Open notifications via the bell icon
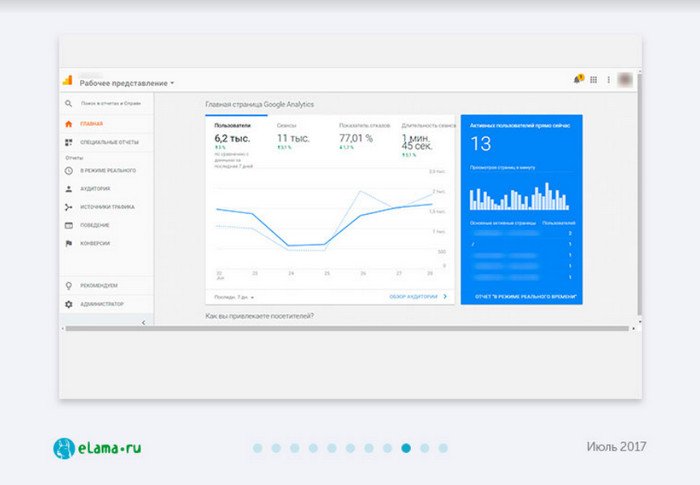This screenshot has height=485, width=700. [578, 79]
